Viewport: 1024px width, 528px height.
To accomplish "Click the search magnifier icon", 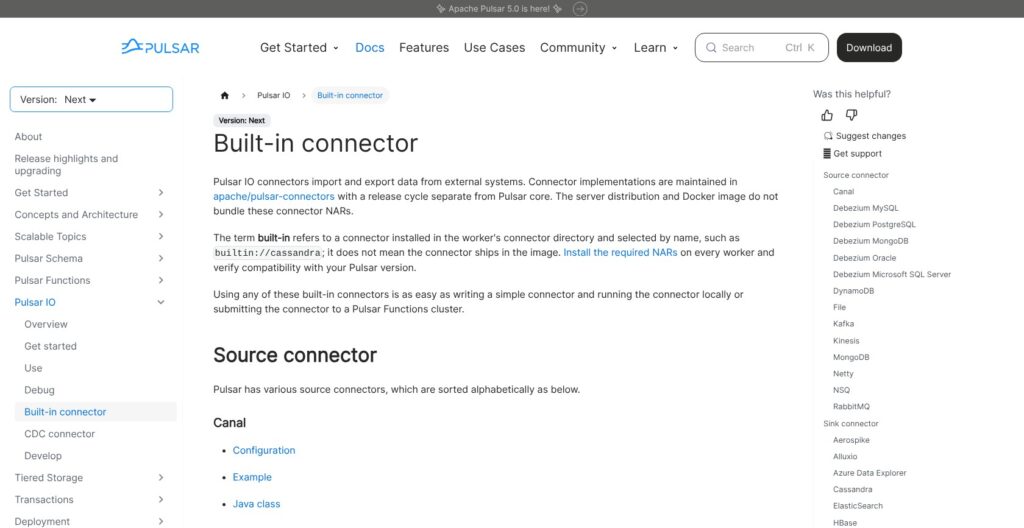I will tap(711, 48).
